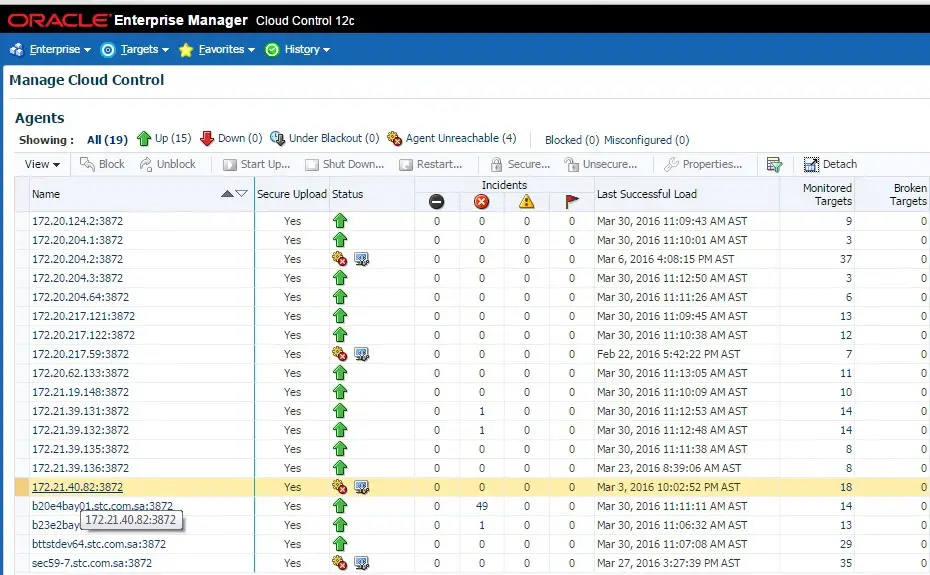The image size is (930, 575).
Task: Click the Fatal incidents column icon
Action: [437, 202]
